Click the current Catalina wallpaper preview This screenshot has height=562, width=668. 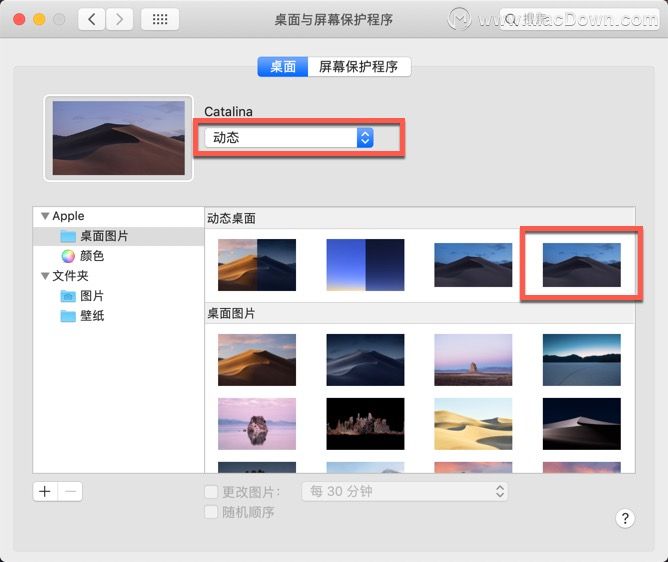[x=118, y=138]
